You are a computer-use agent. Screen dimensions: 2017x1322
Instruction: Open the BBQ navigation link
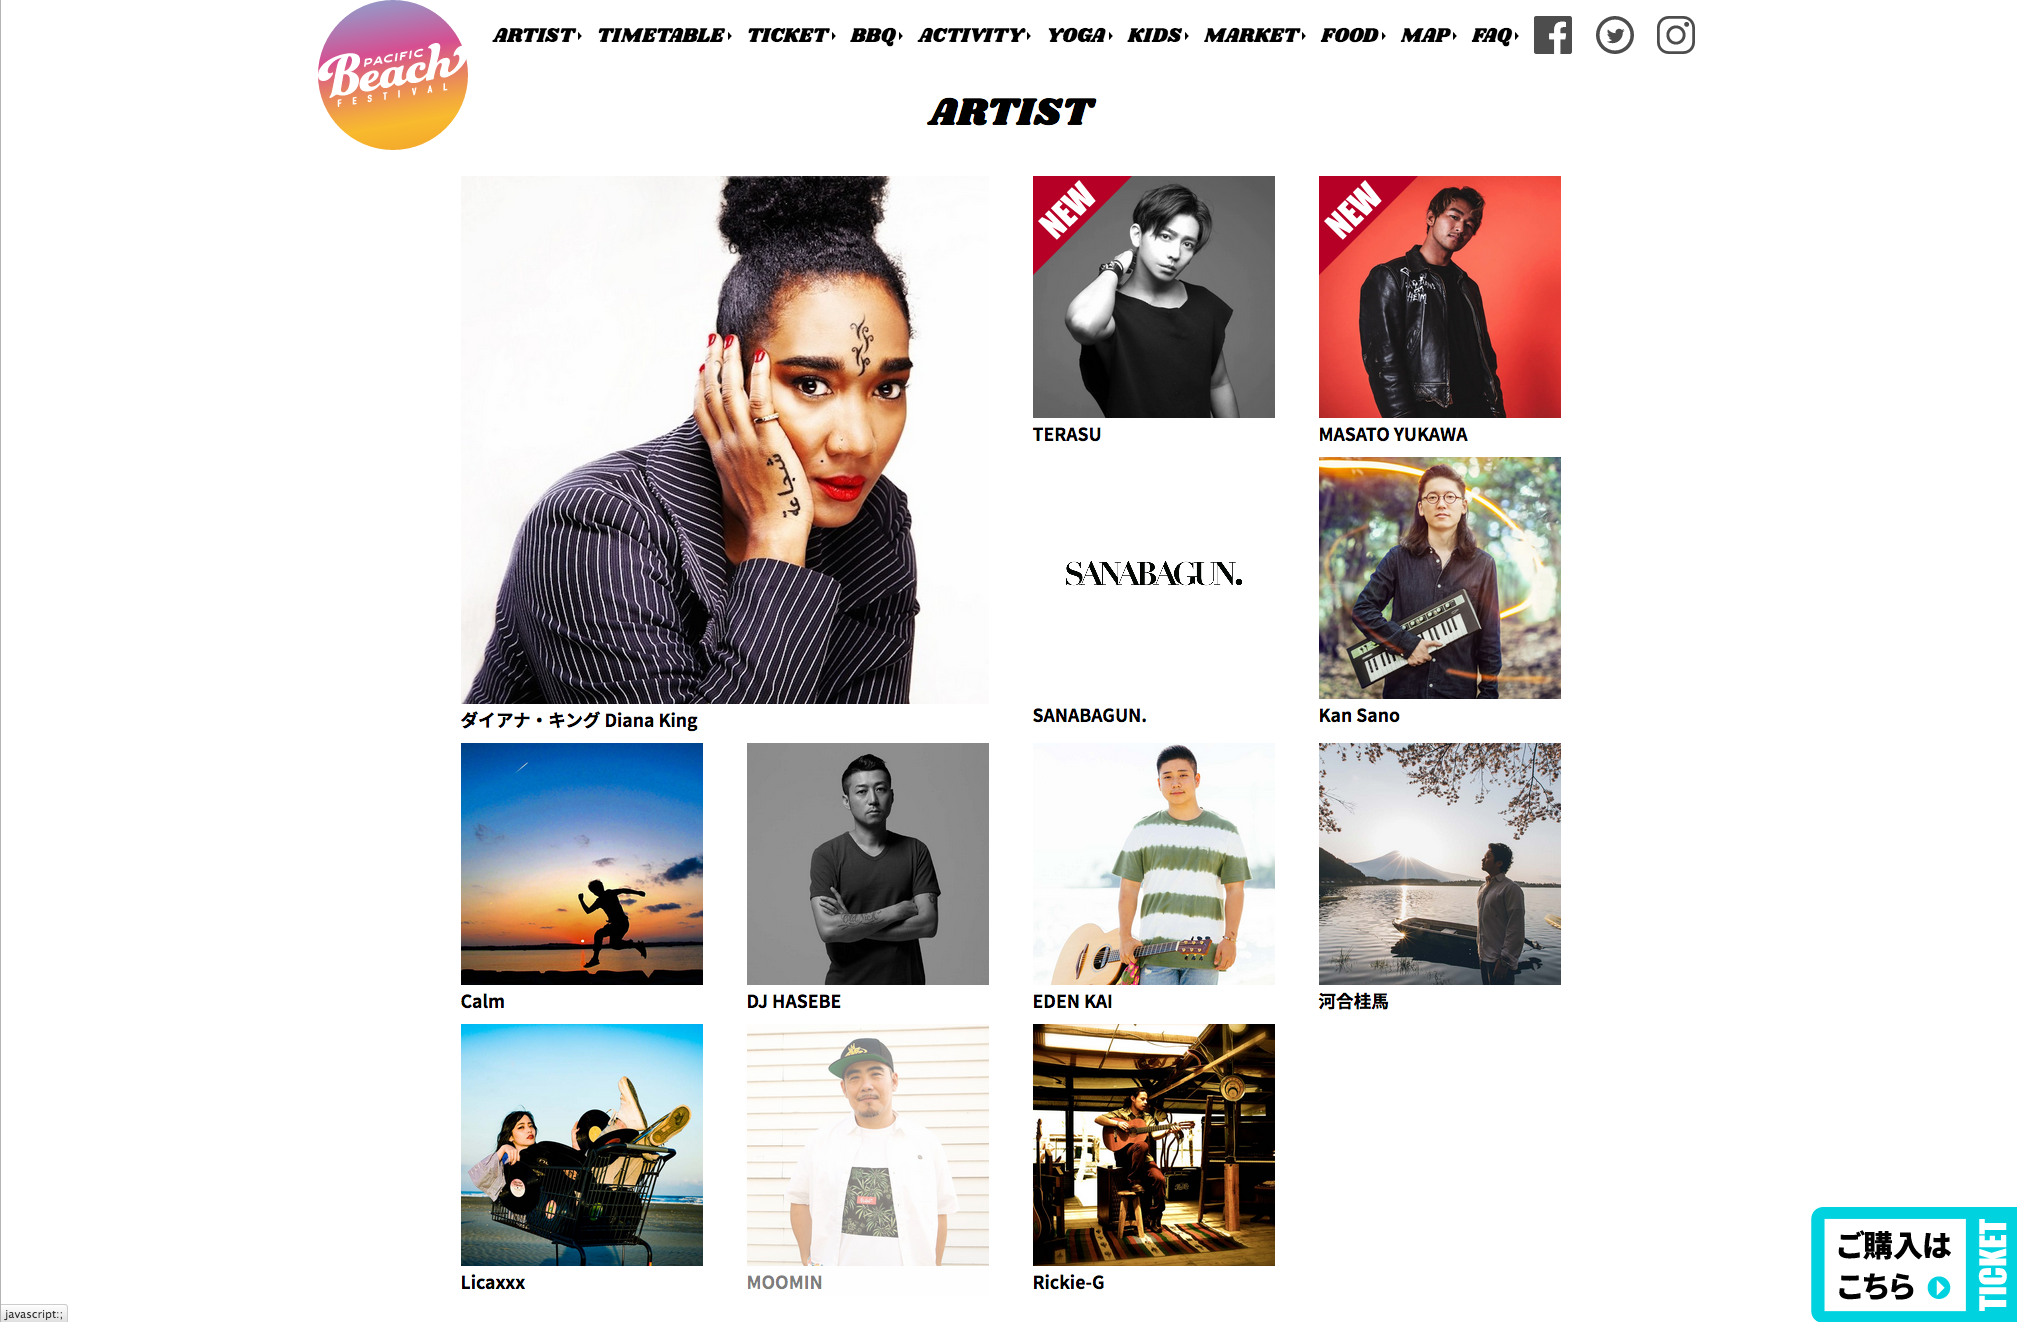(876, 35)
